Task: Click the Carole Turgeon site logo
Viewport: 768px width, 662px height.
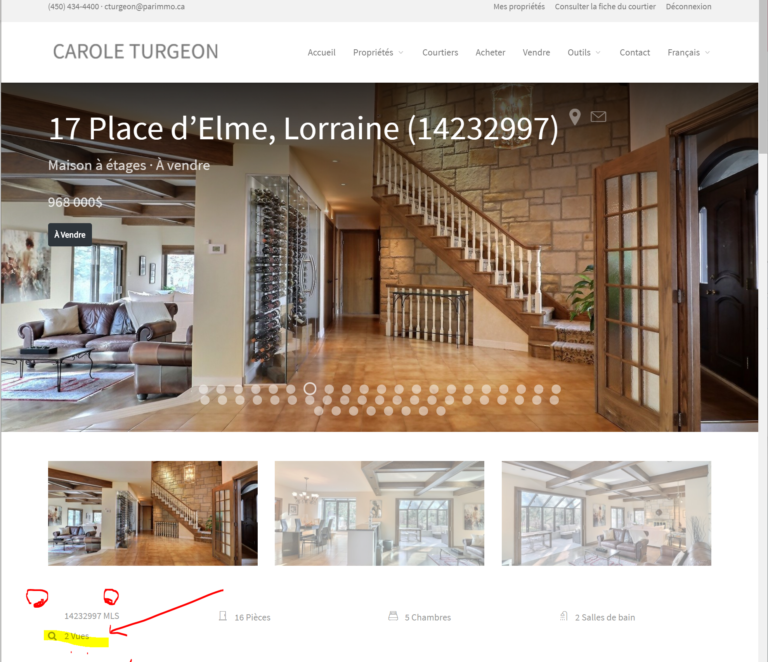Action: pyautogui.click(x=136, y=51)
